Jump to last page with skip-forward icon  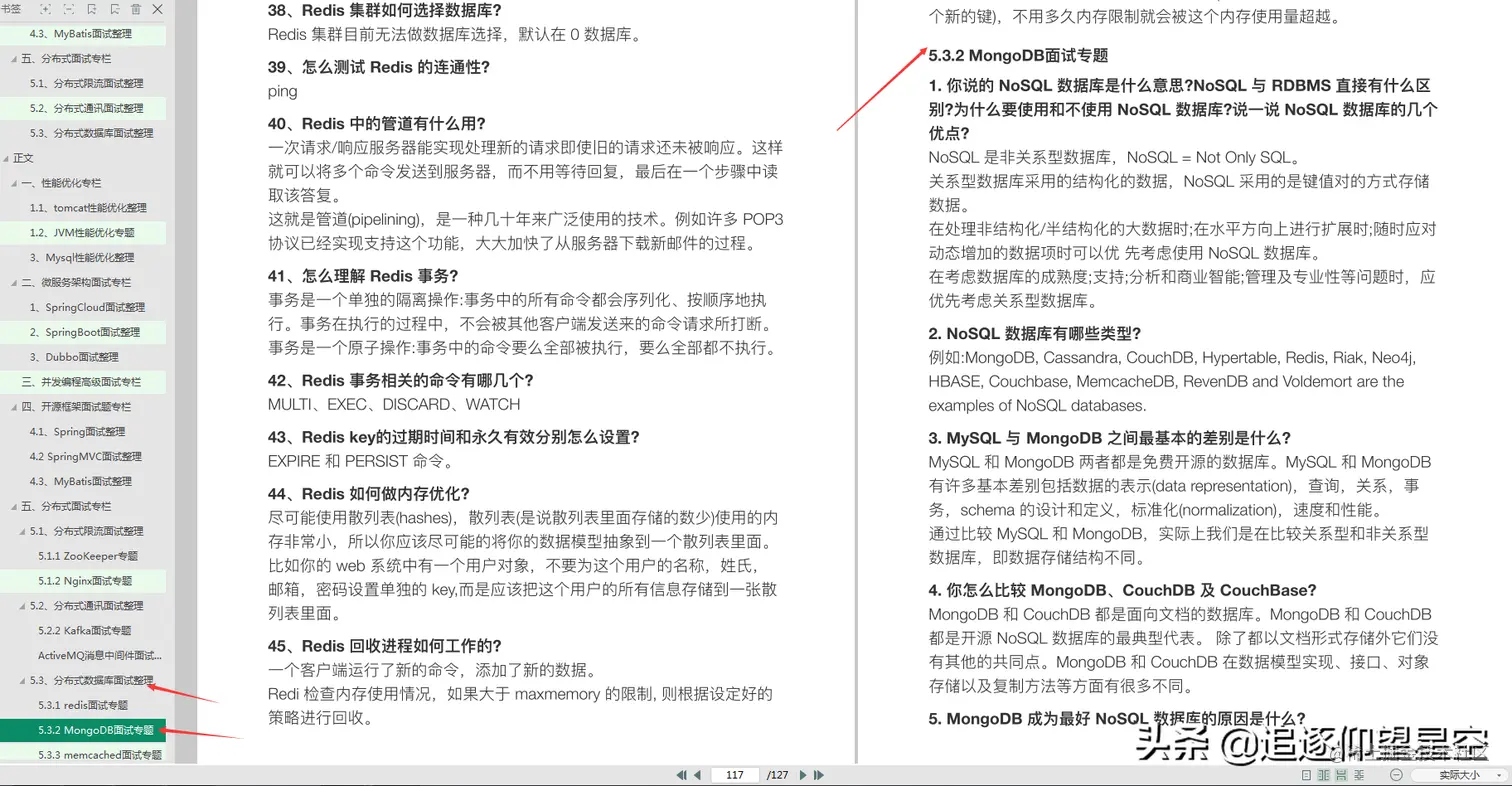point(818,774)
